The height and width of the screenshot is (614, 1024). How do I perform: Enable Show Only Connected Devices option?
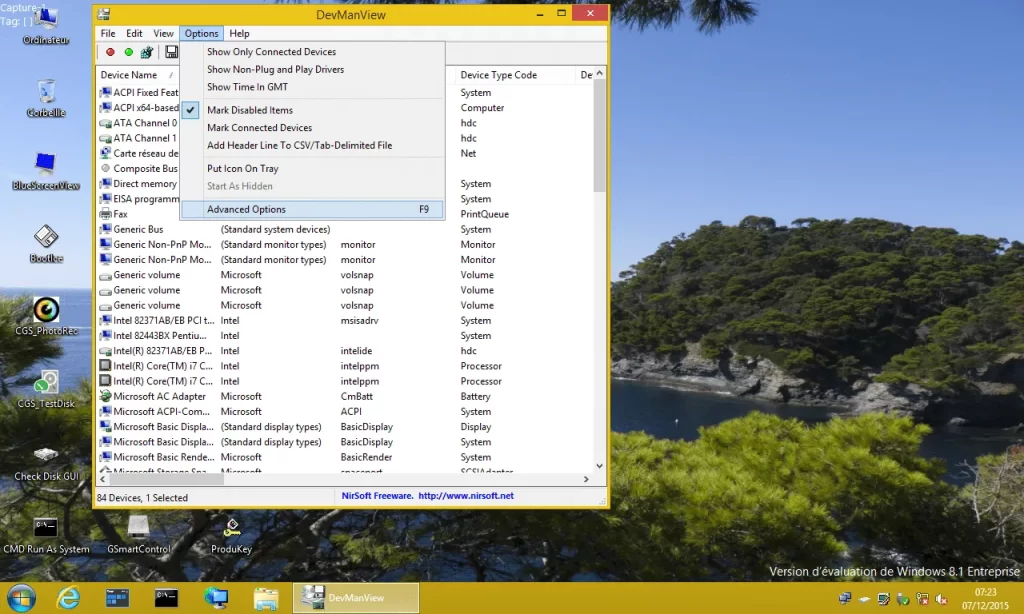coord(312,52)
